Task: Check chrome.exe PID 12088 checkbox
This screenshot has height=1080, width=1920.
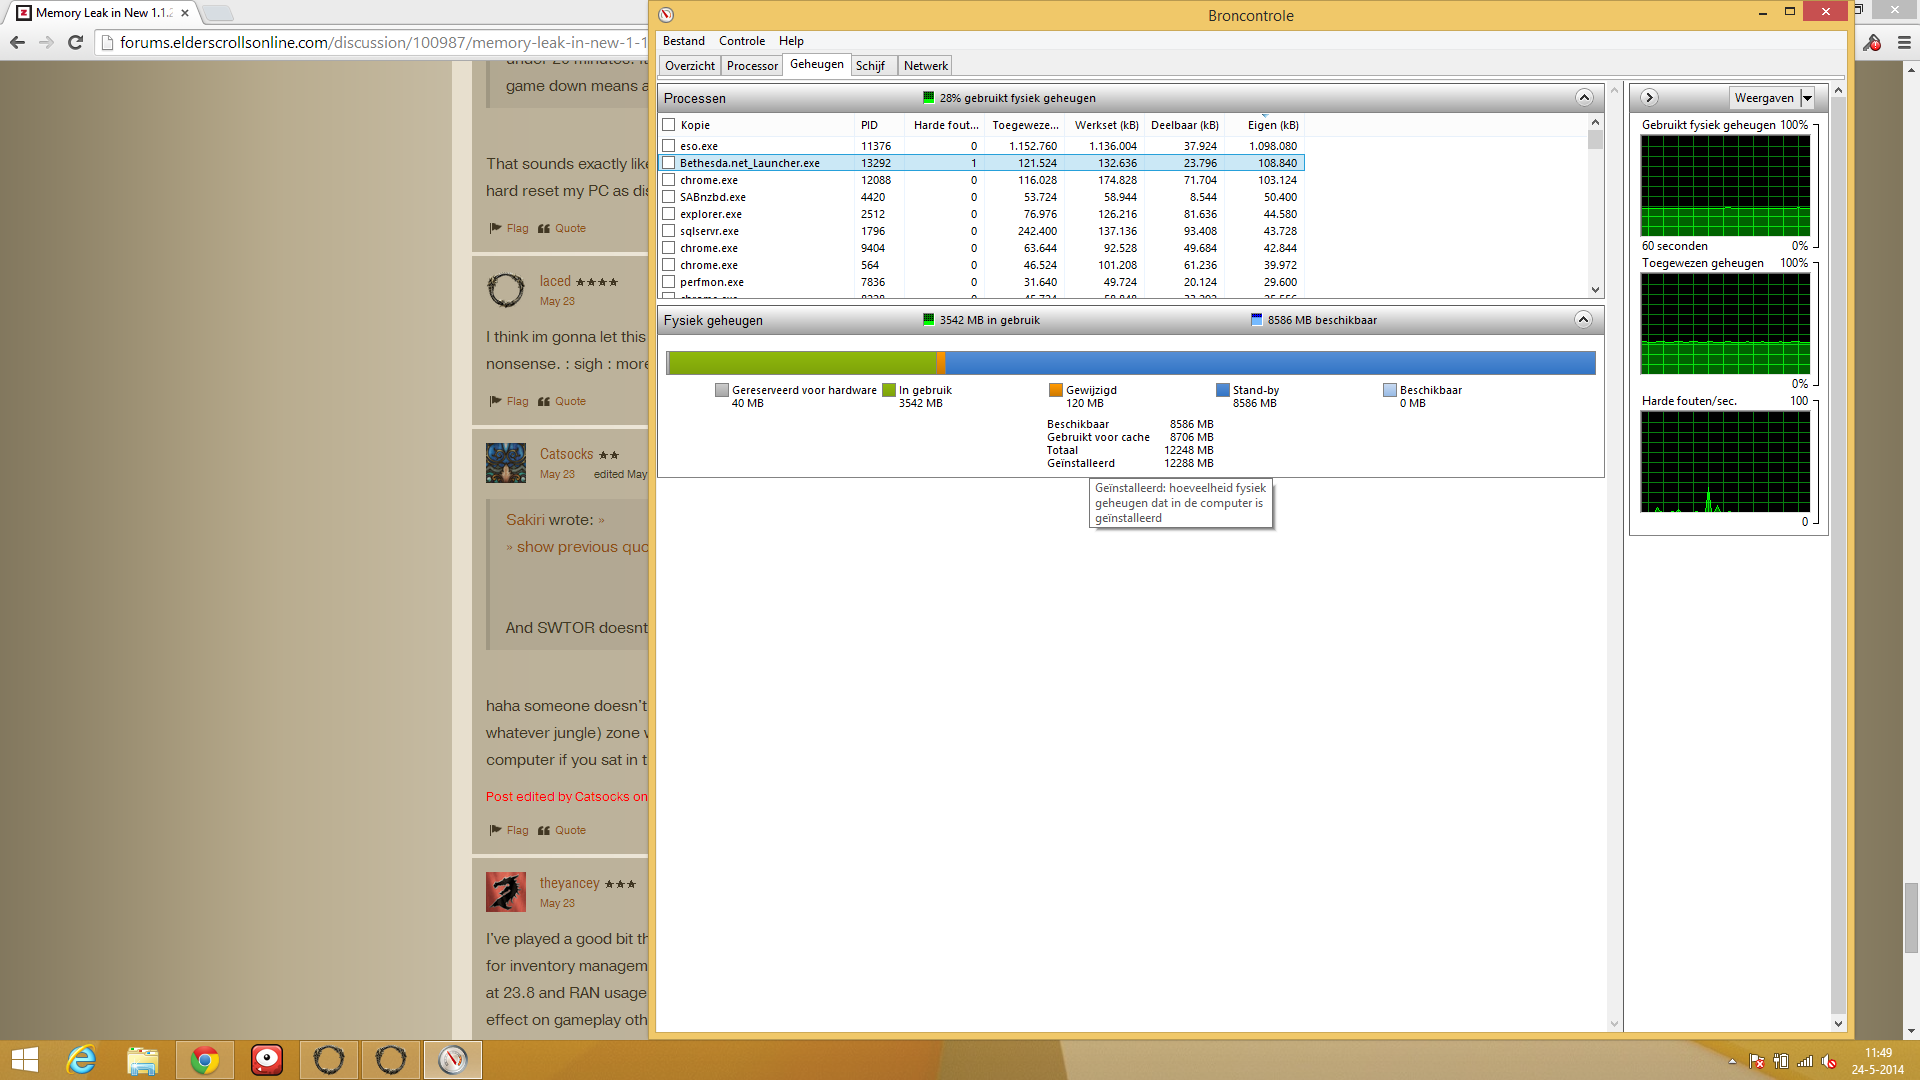Action: point(669,180)
